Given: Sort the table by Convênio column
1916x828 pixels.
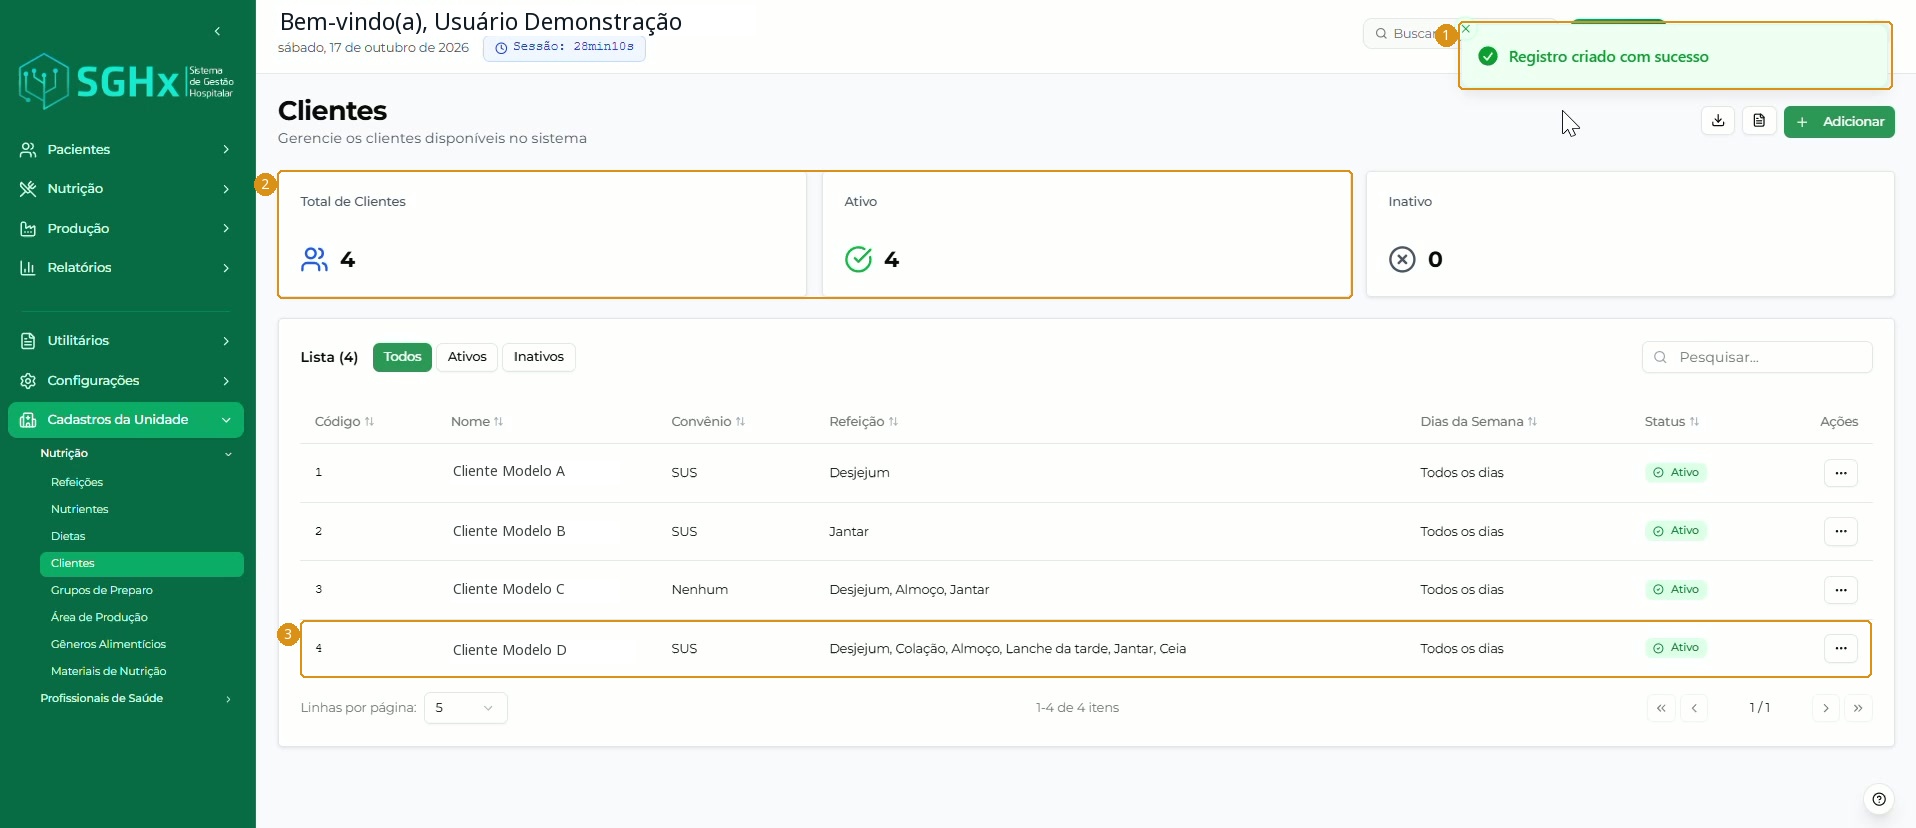Looking at the screenshot, I should [x=708, y=422].
